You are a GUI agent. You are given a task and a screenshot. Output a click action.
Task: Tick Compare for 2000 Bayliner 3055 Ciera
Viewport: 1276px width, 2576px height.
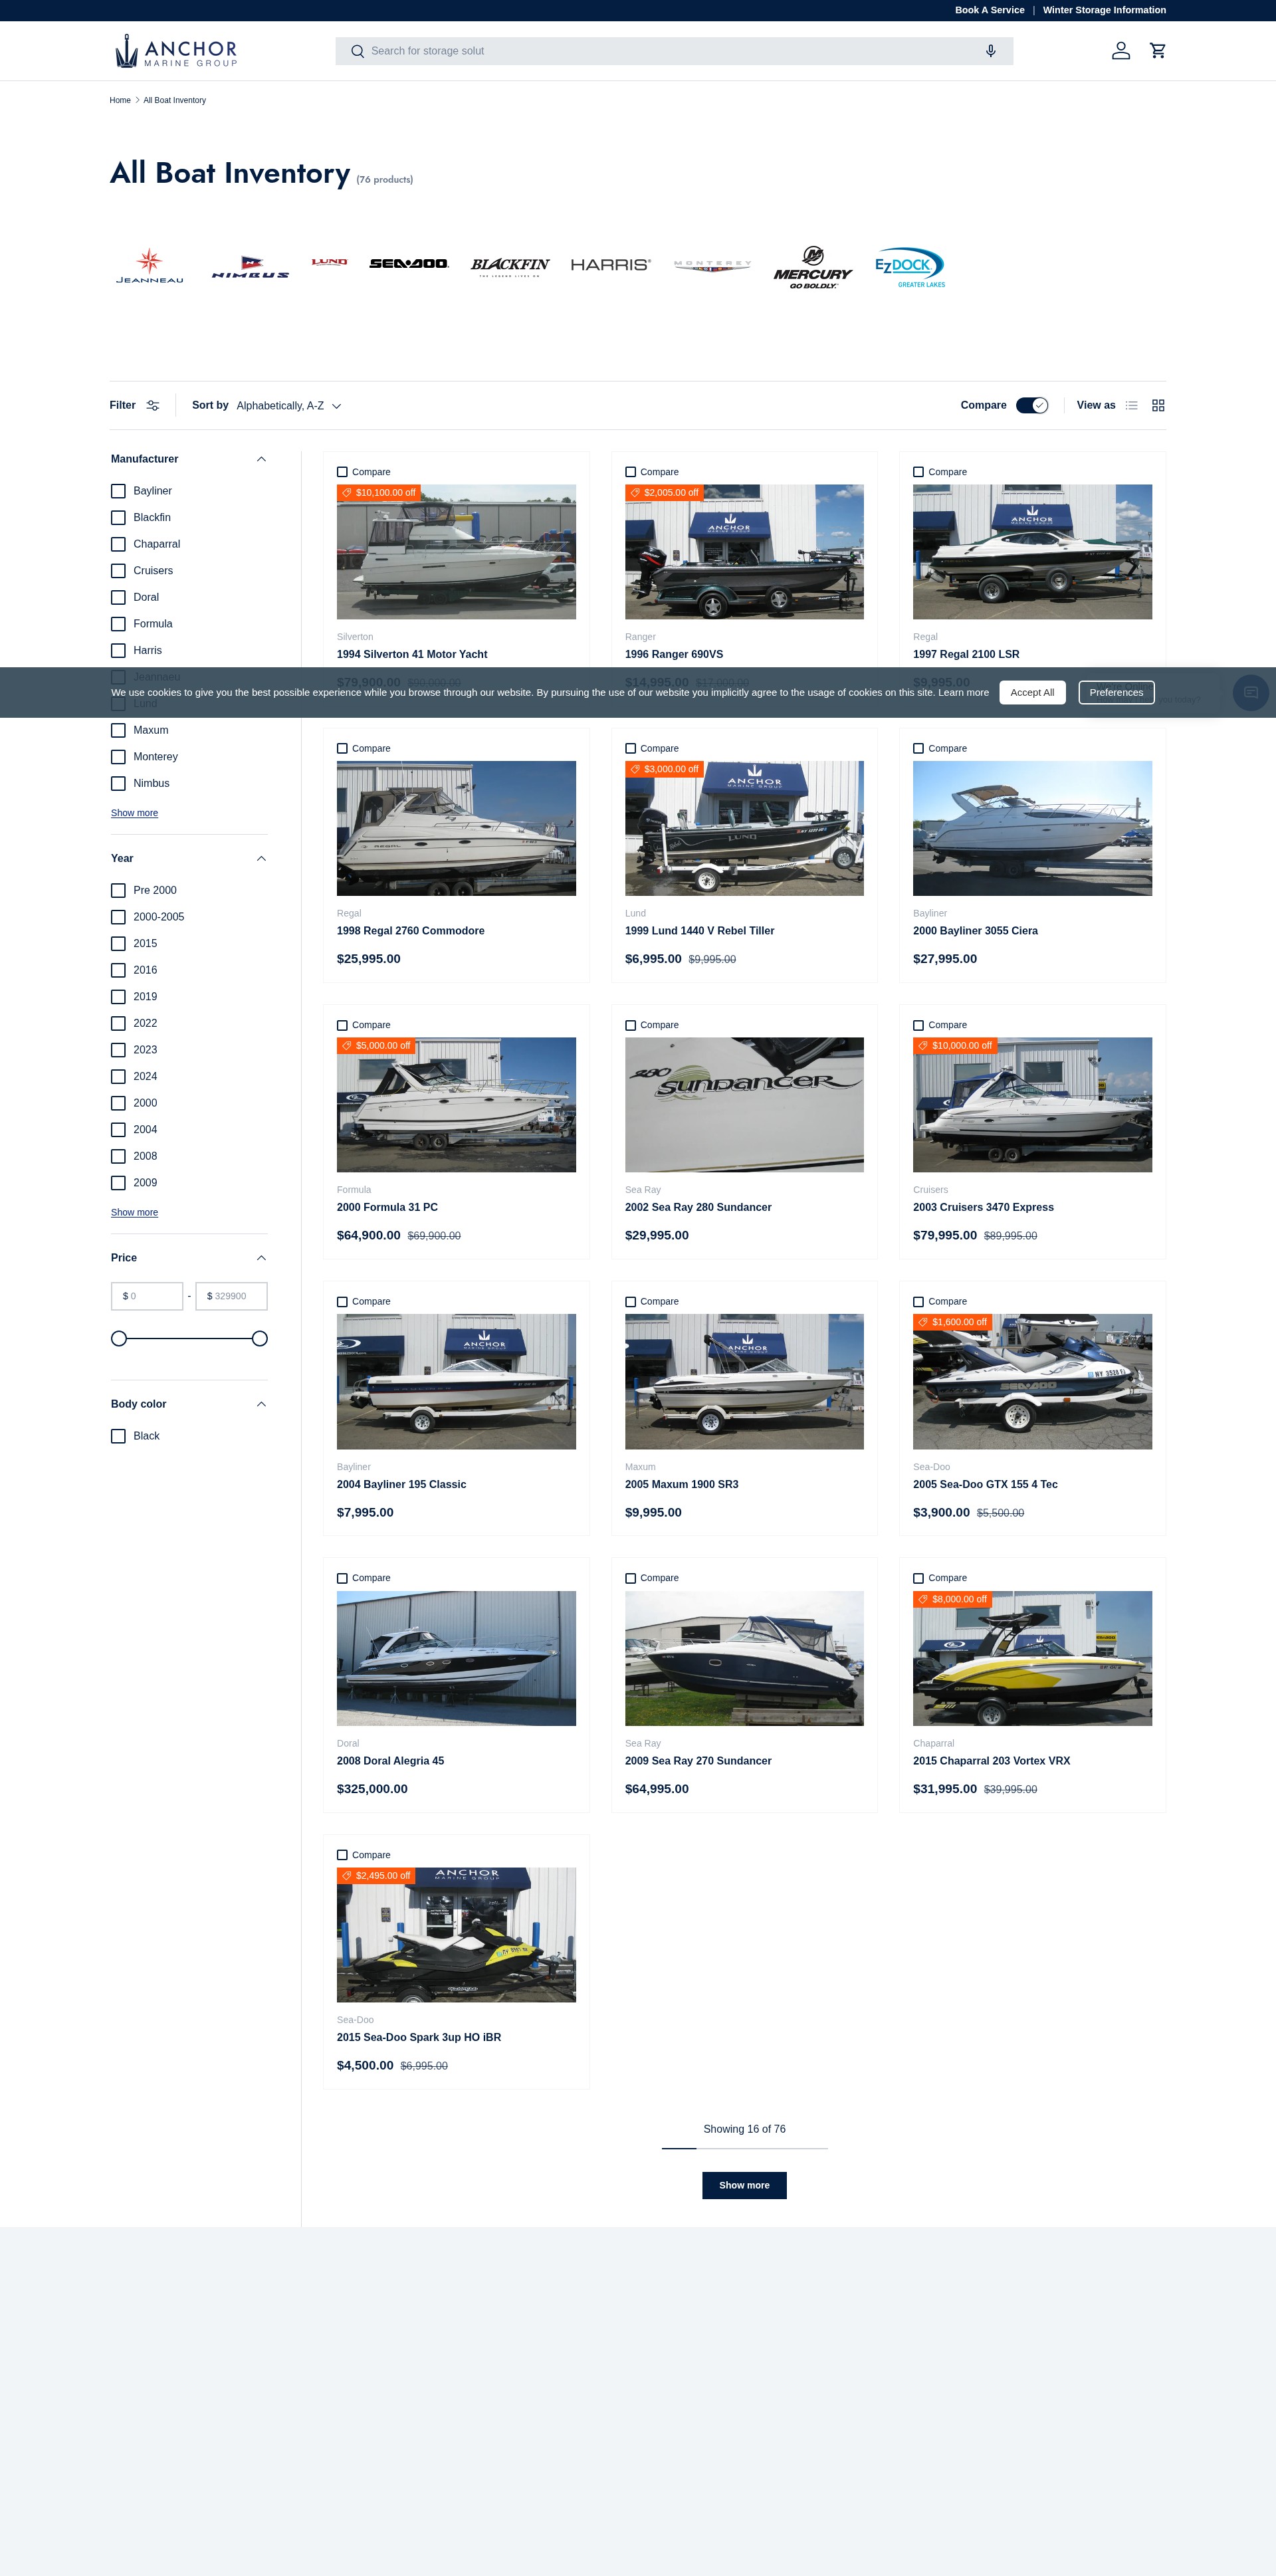click(x=918, y=749)
